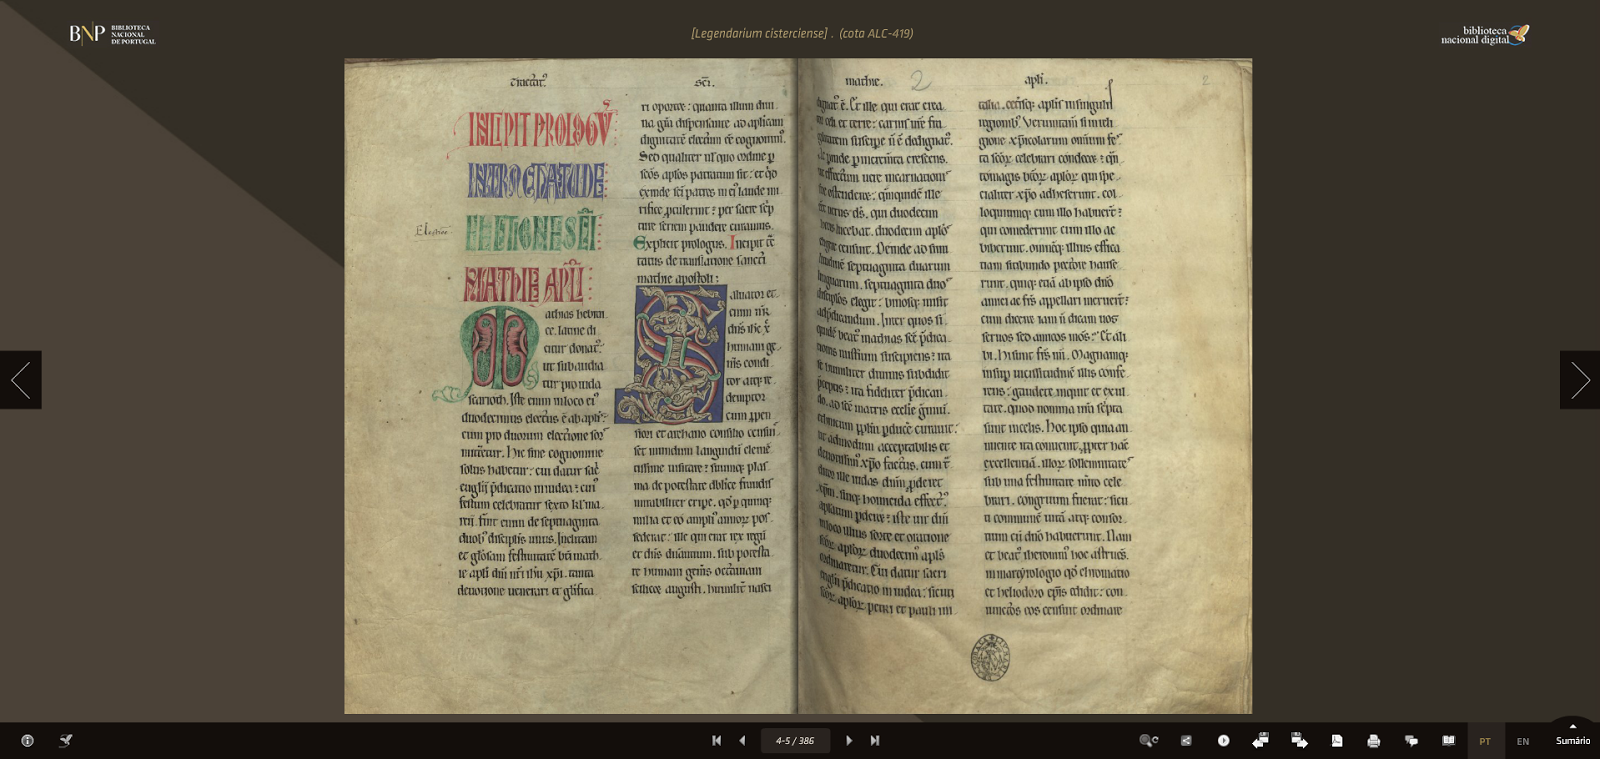Turn to next page with right arrow
1600x759 pixels.
click(1580, 380)
